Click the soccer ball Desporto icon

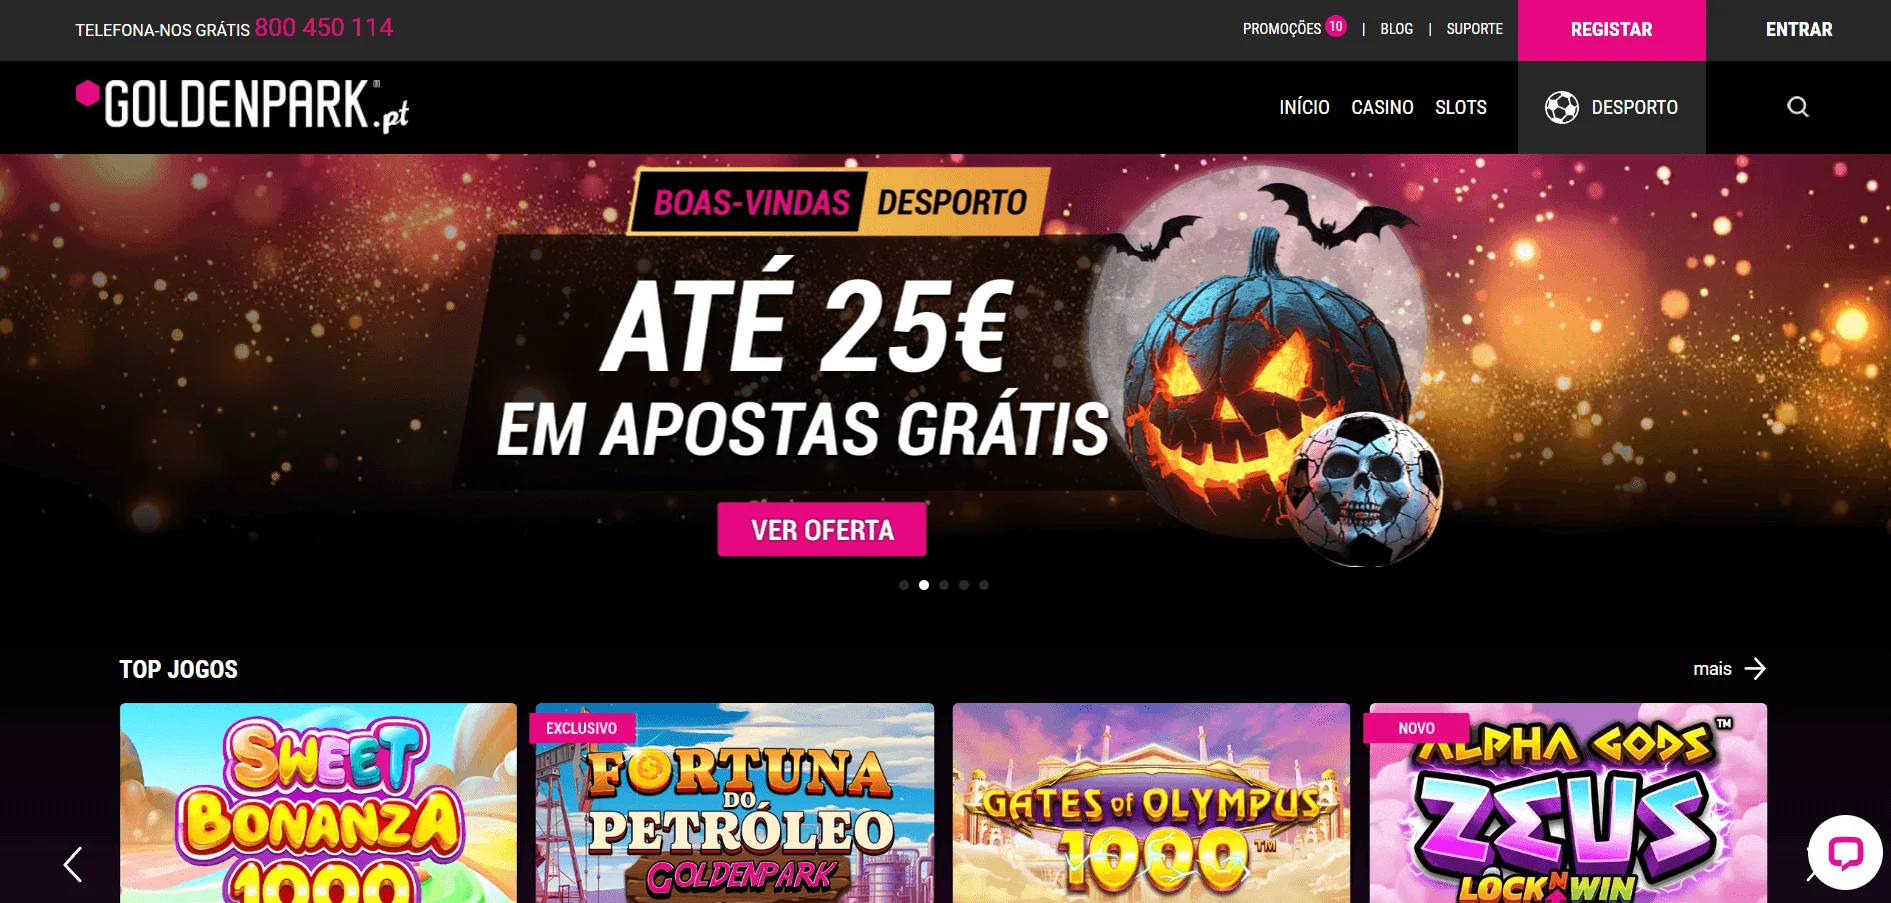(1561, 107)
